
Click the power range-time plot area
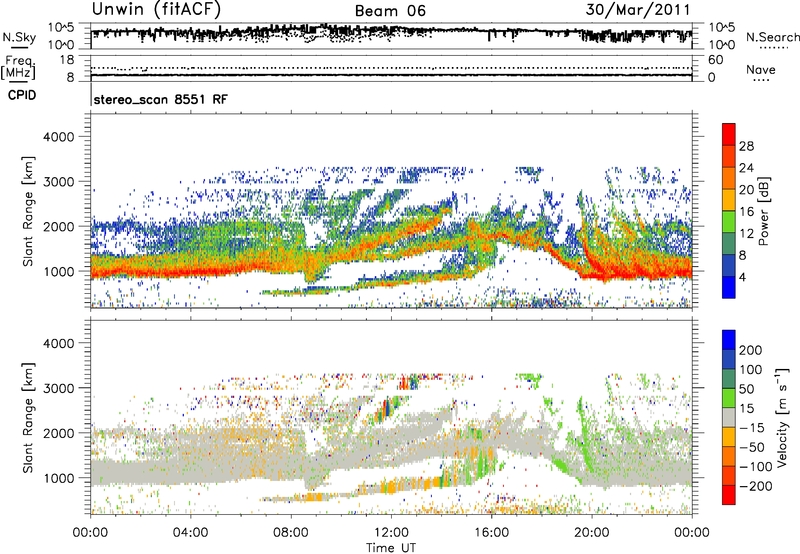391,211
